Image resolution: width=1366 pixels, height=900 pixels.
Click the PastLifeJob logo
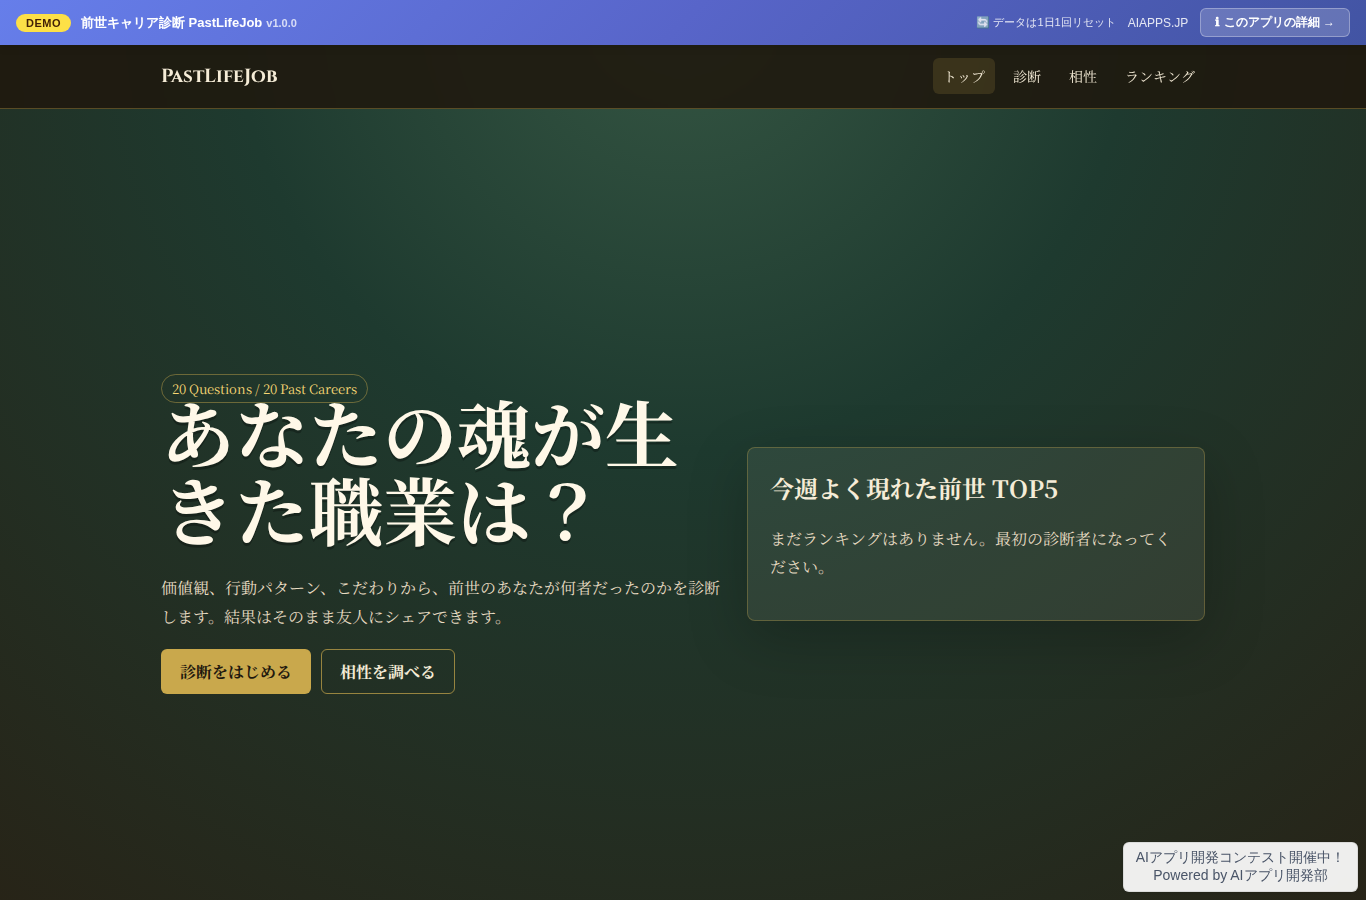pos(219,76)
